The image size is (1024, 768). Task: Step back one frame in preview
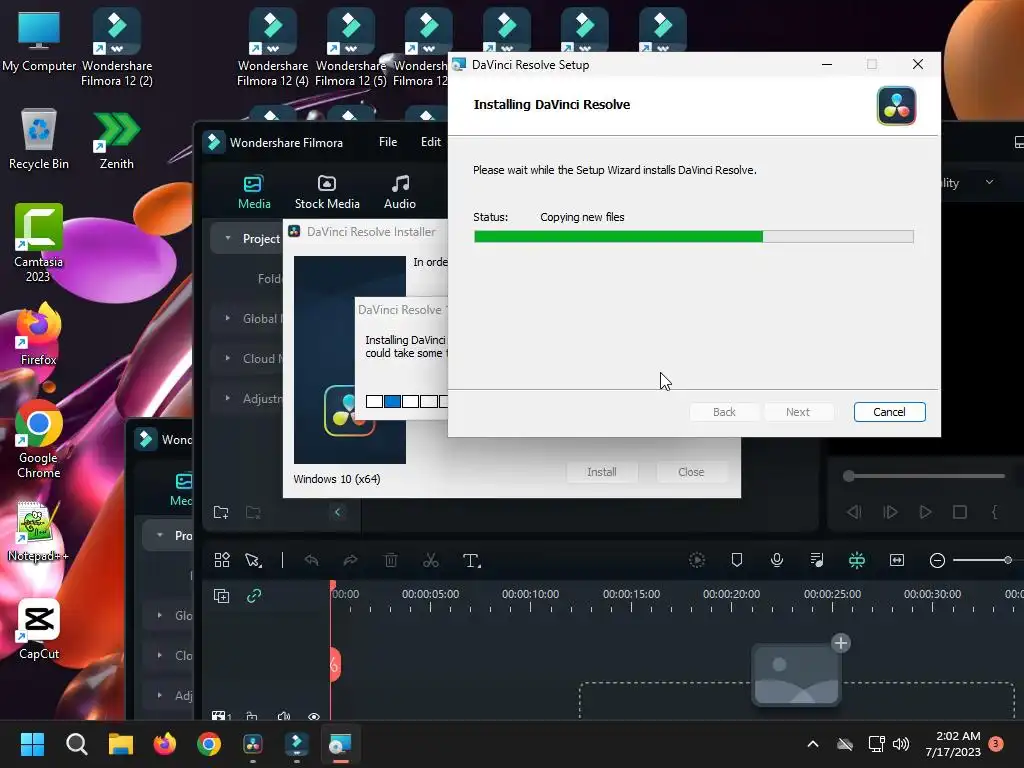[854, 512]
